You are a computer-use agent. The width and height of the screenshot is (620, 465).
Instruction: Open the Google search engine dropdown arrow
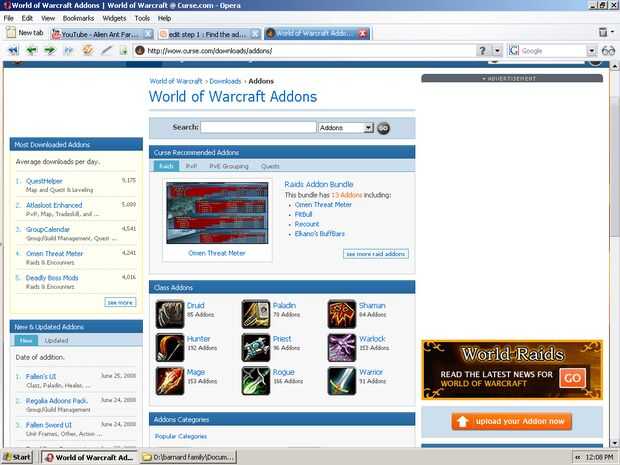pos(591,51)
